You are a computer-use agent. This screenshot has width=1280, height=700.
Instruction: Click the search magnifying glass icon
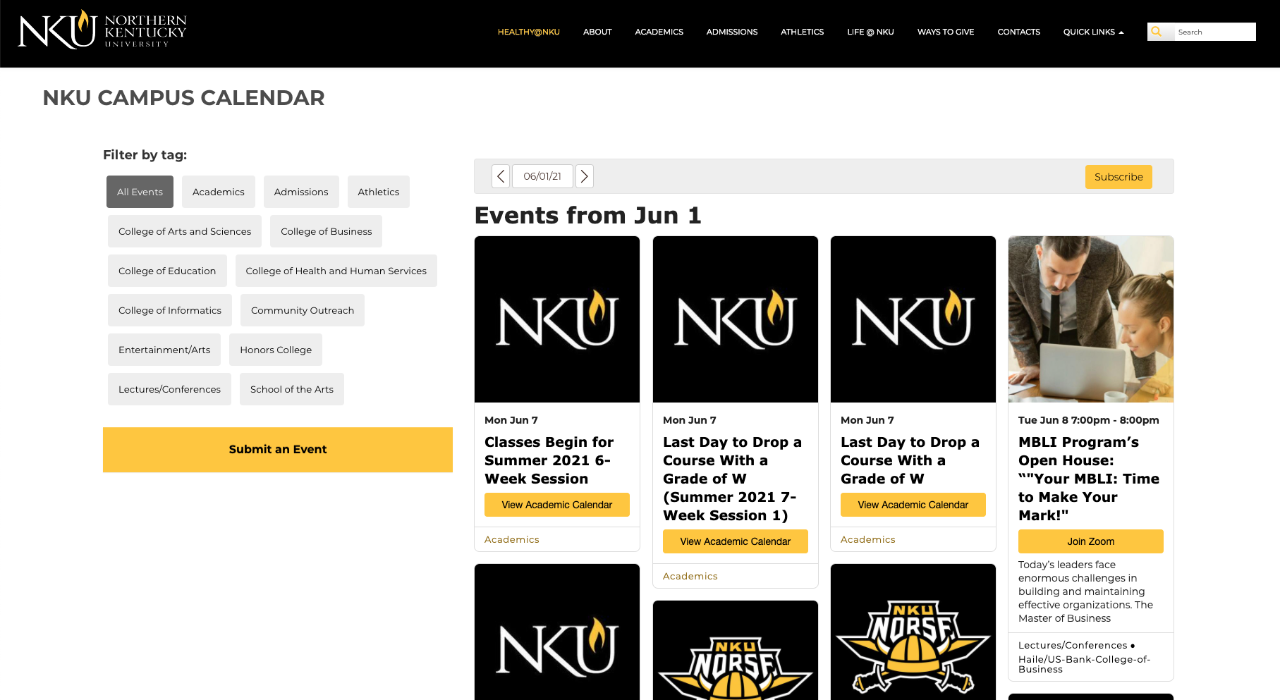click(1158, 31)
